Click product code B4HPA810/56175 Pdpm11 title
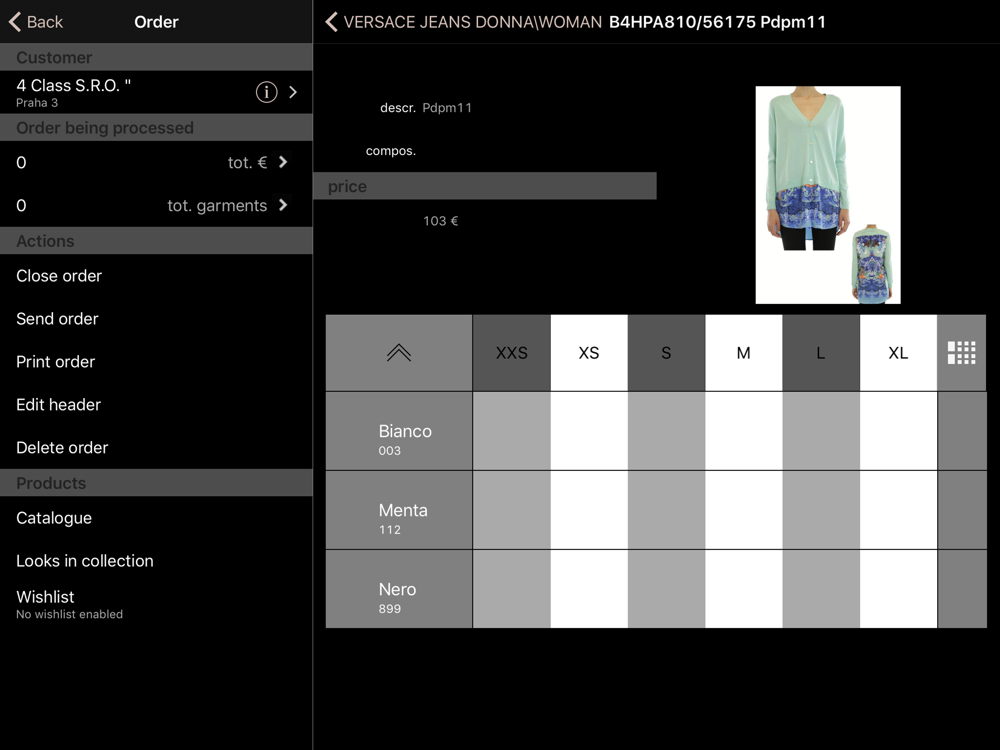The height and width of the screenshot is (750, 1000). 717,22
